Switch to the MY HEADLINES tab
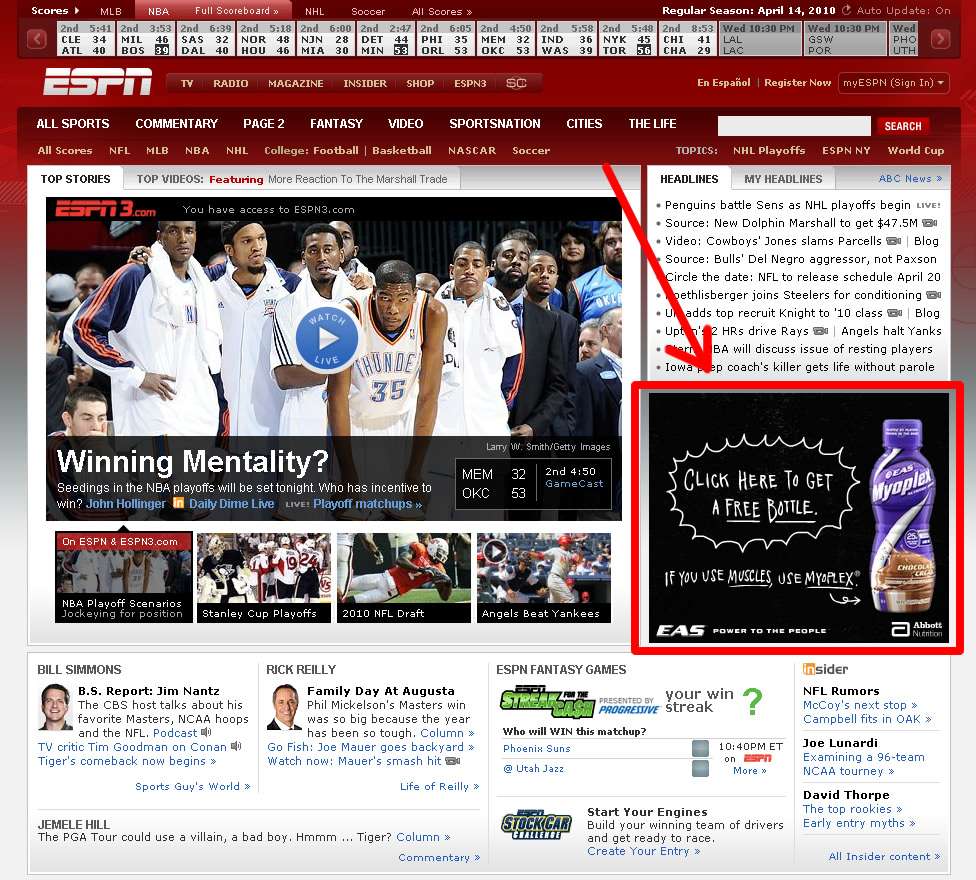This screenshot has height=880, width=976. [x=783, y=179]
